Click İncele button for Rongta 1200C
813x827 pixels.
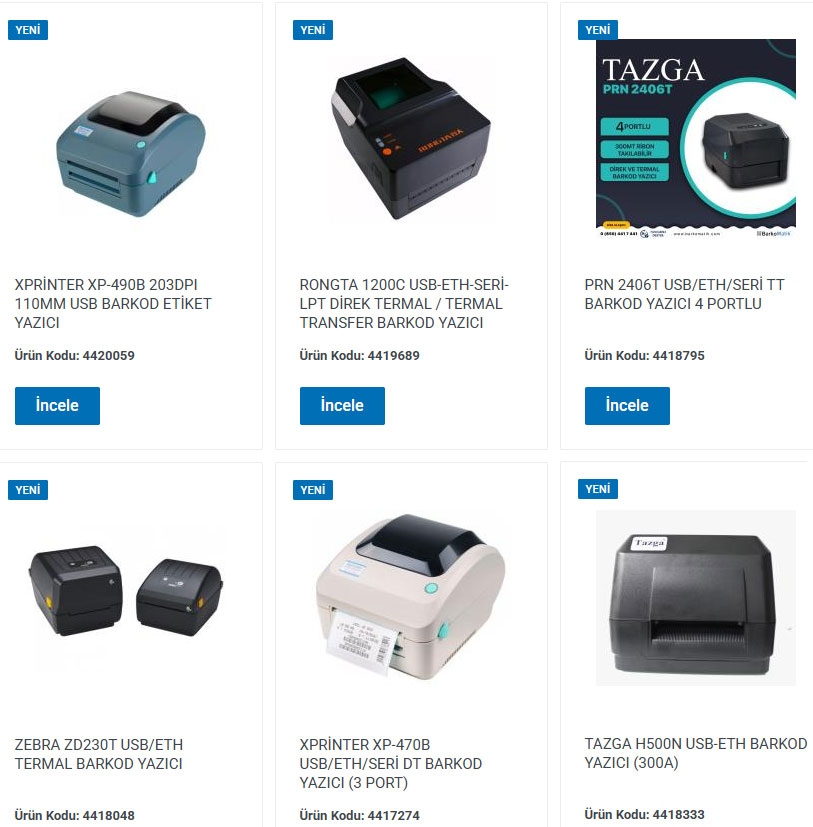(x=342, y=406)
